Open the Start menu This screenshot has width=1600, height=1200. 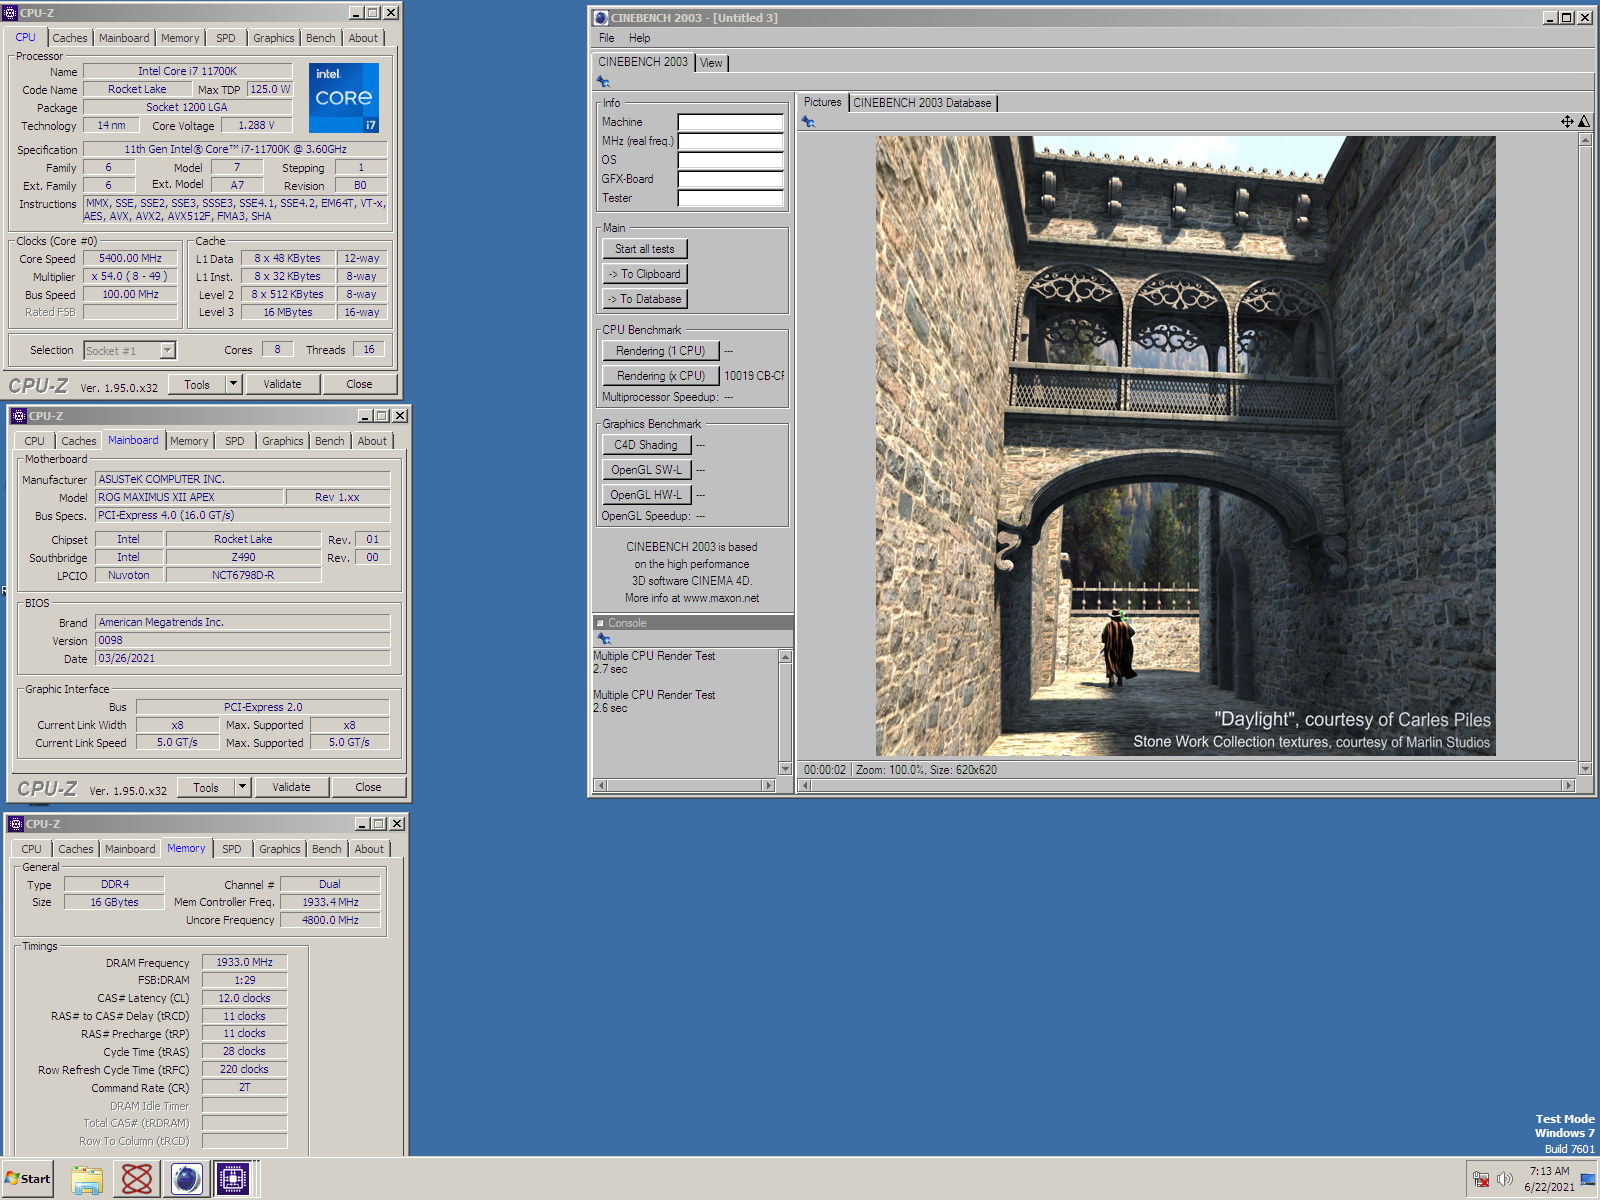(x=27, y=1179)
